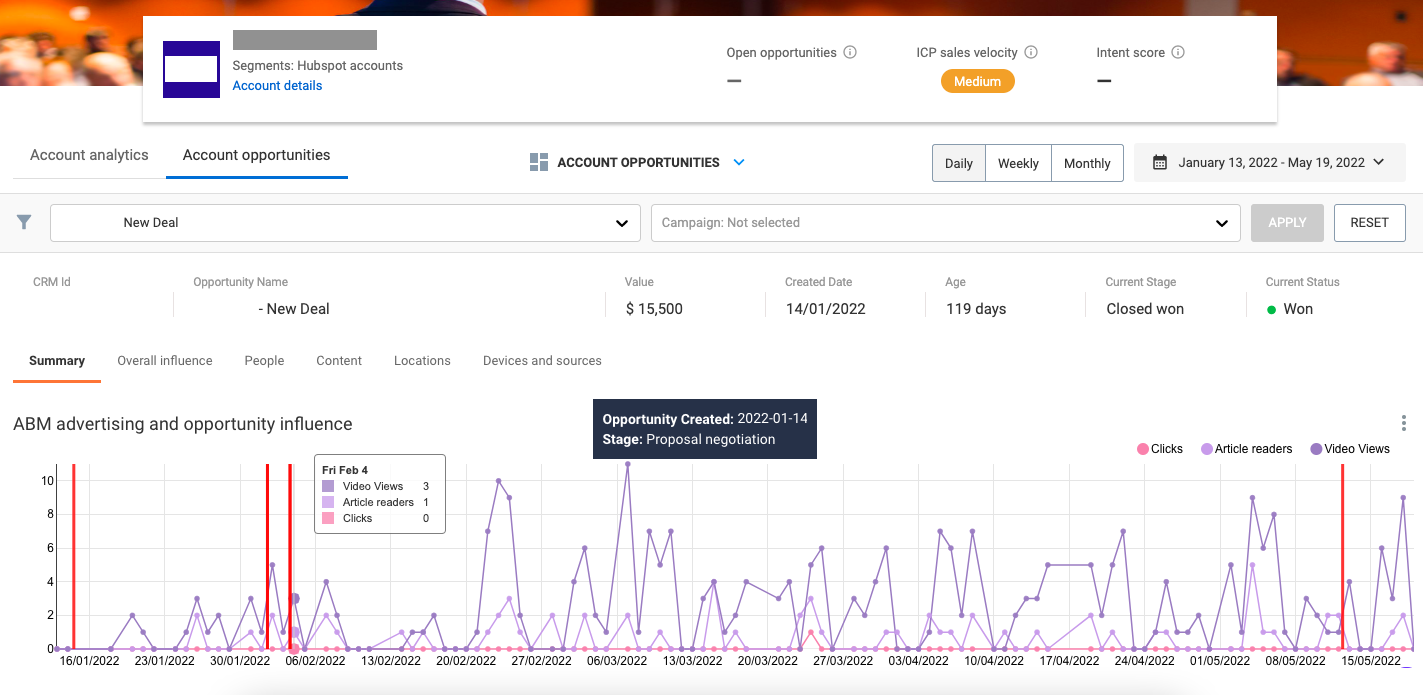The height and width of the screenshot is (695, 1423).
Task: Show info for ICP sales velocity
Action: pos(1031,52)
